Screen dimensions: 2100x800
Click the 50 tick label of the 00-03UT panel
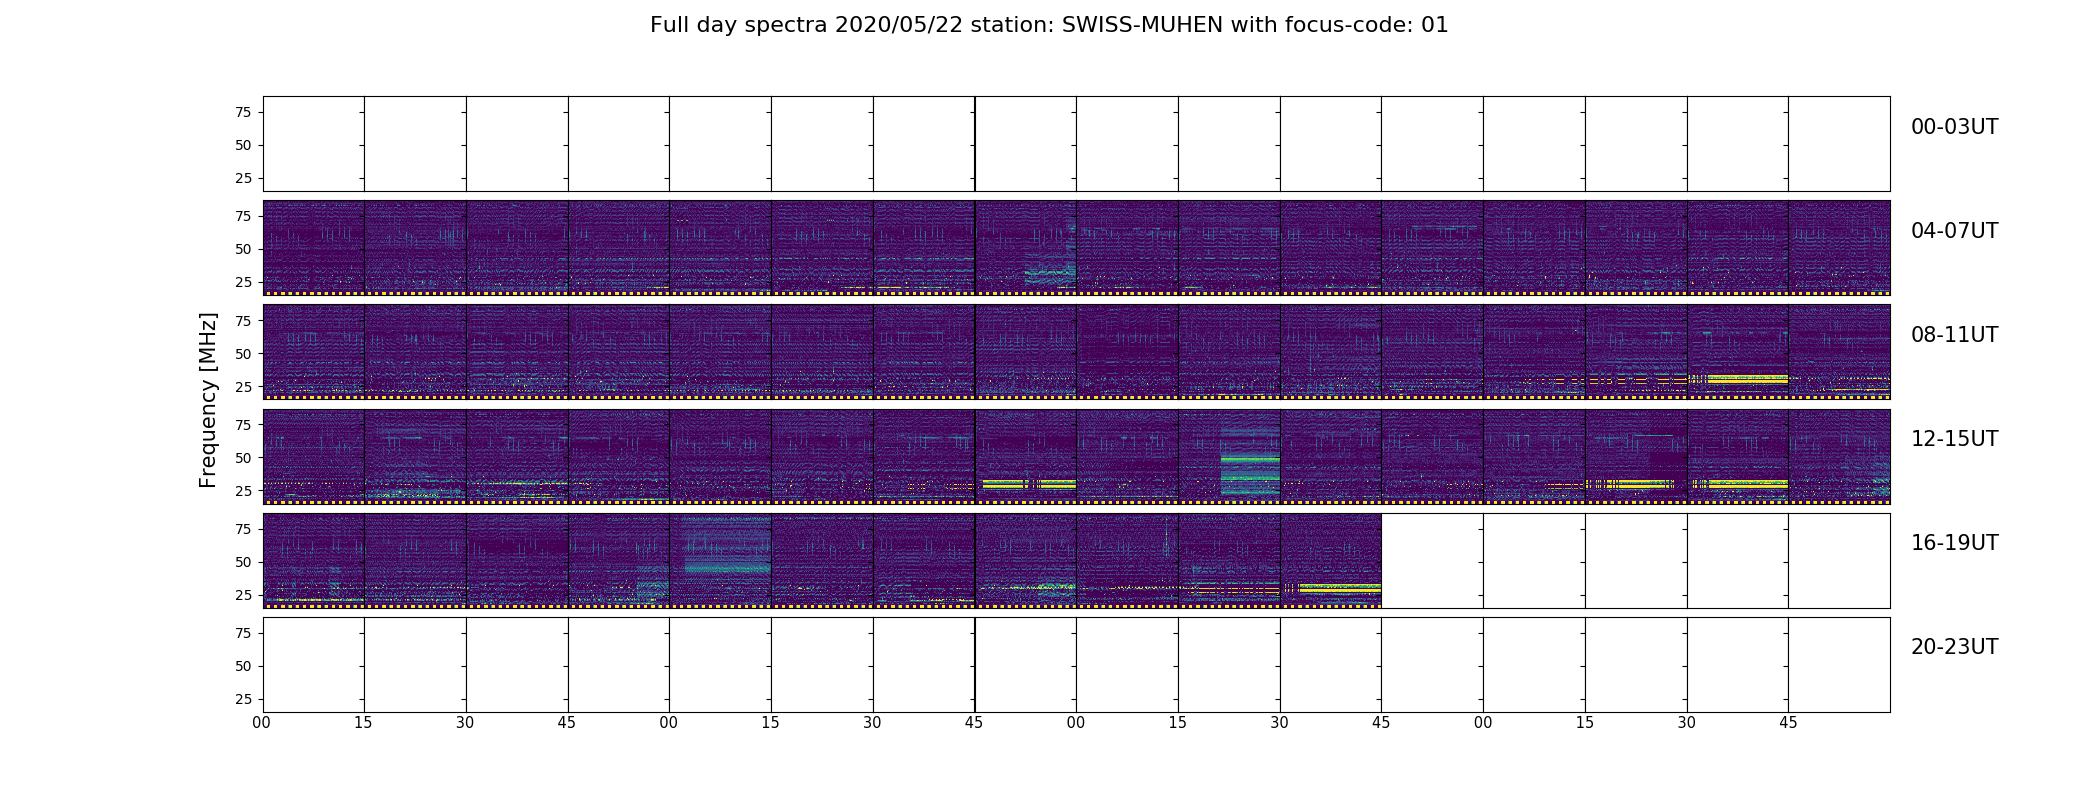(x=242, y=145)
